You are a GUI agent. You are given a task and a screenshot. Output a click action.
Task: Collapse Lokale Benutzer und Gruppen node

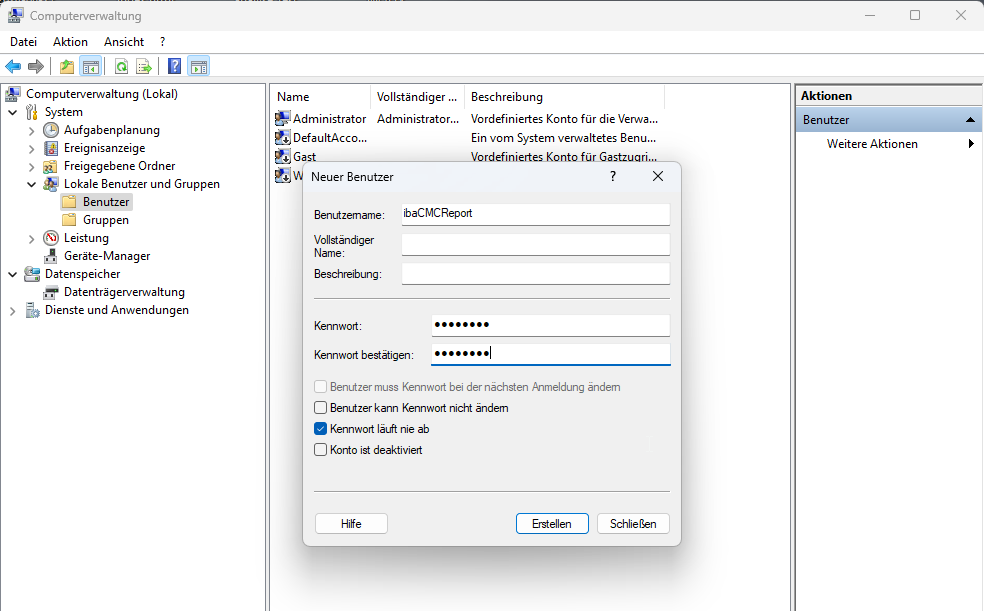(31, 184)
